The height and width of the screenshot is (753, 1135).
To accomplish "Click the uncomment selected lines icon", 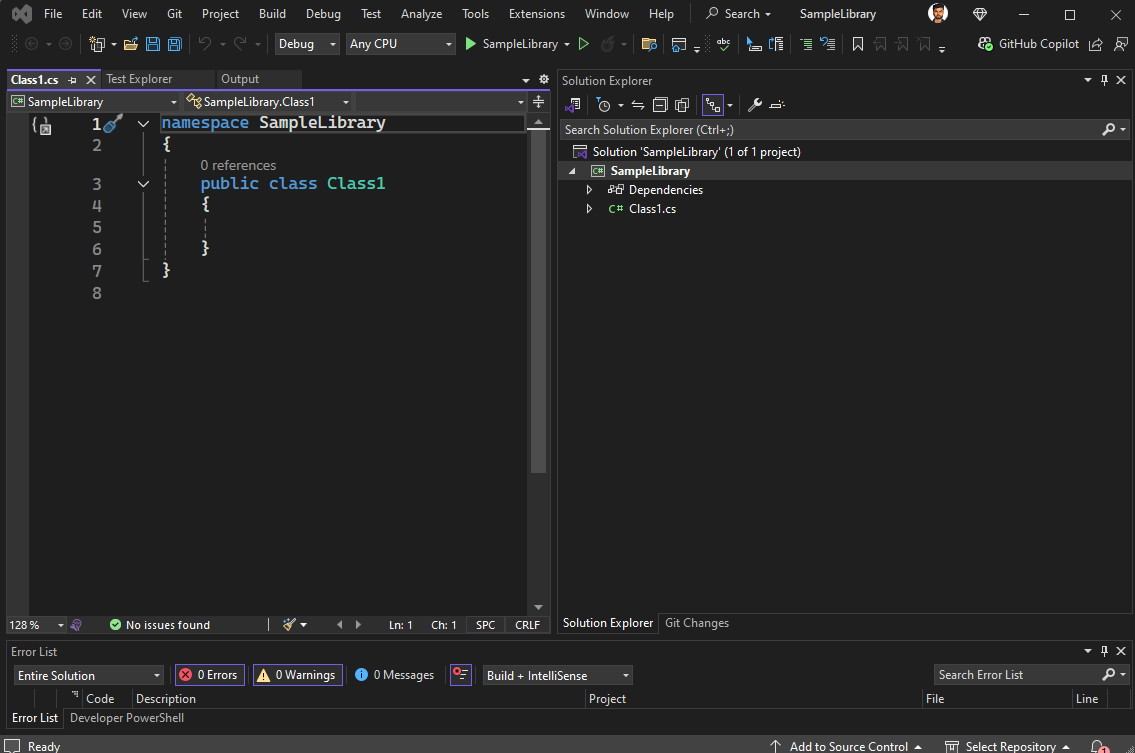I will tap(828, 44).
